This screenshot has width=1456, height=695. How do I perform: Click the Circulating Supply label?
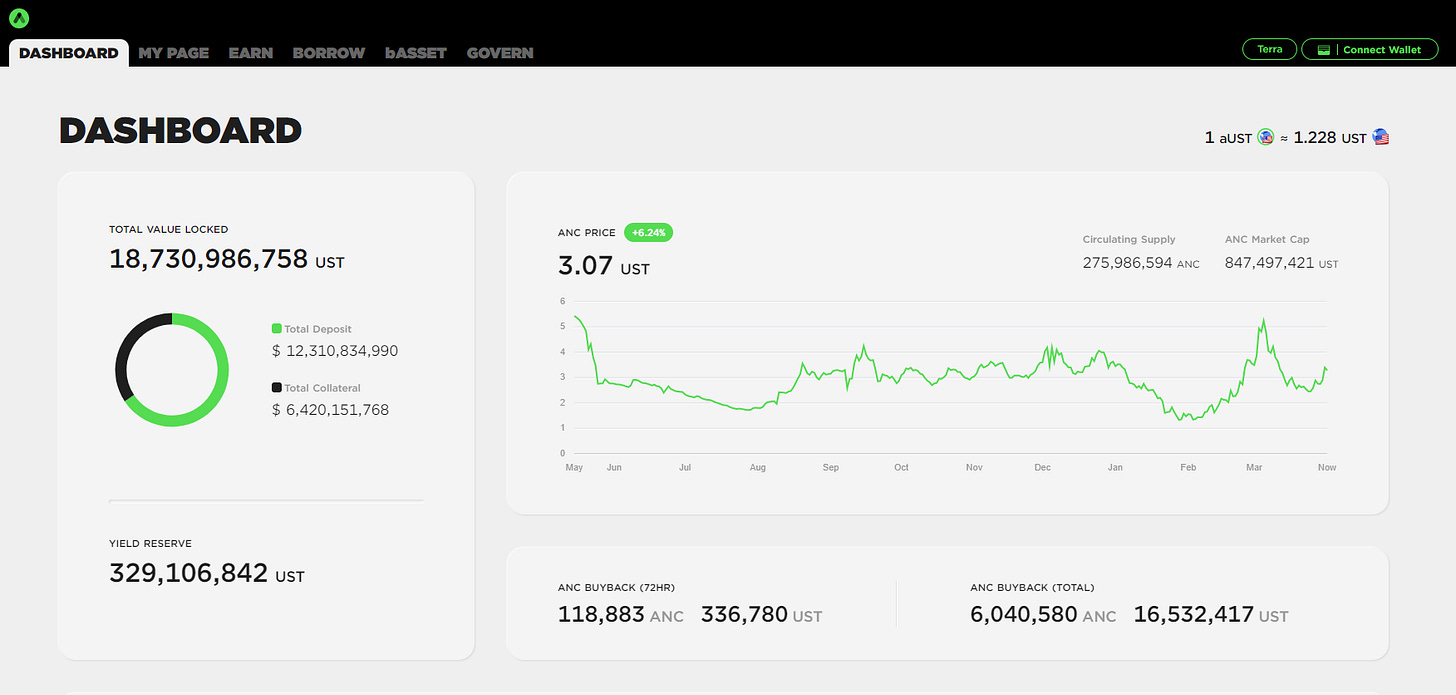click(x=1129, y=240)
